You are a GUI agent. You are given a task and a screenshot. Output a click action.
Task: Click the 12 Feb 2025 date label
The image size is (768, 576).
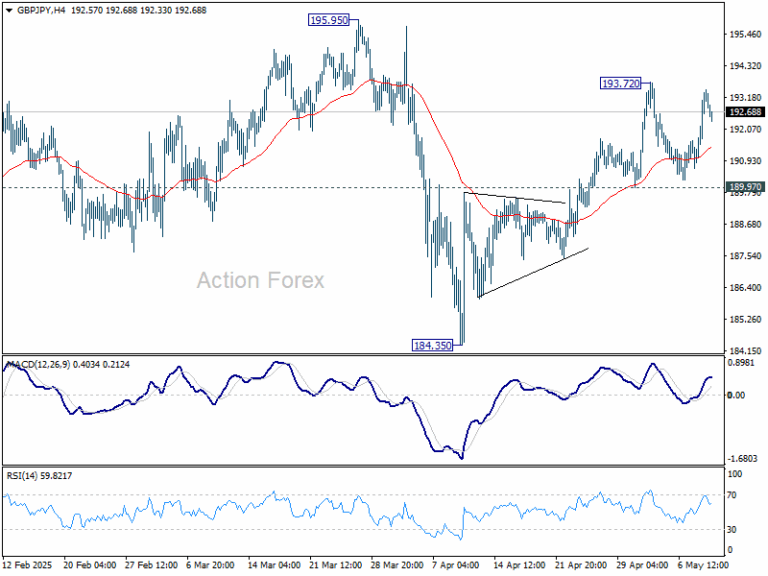(27, 565)
